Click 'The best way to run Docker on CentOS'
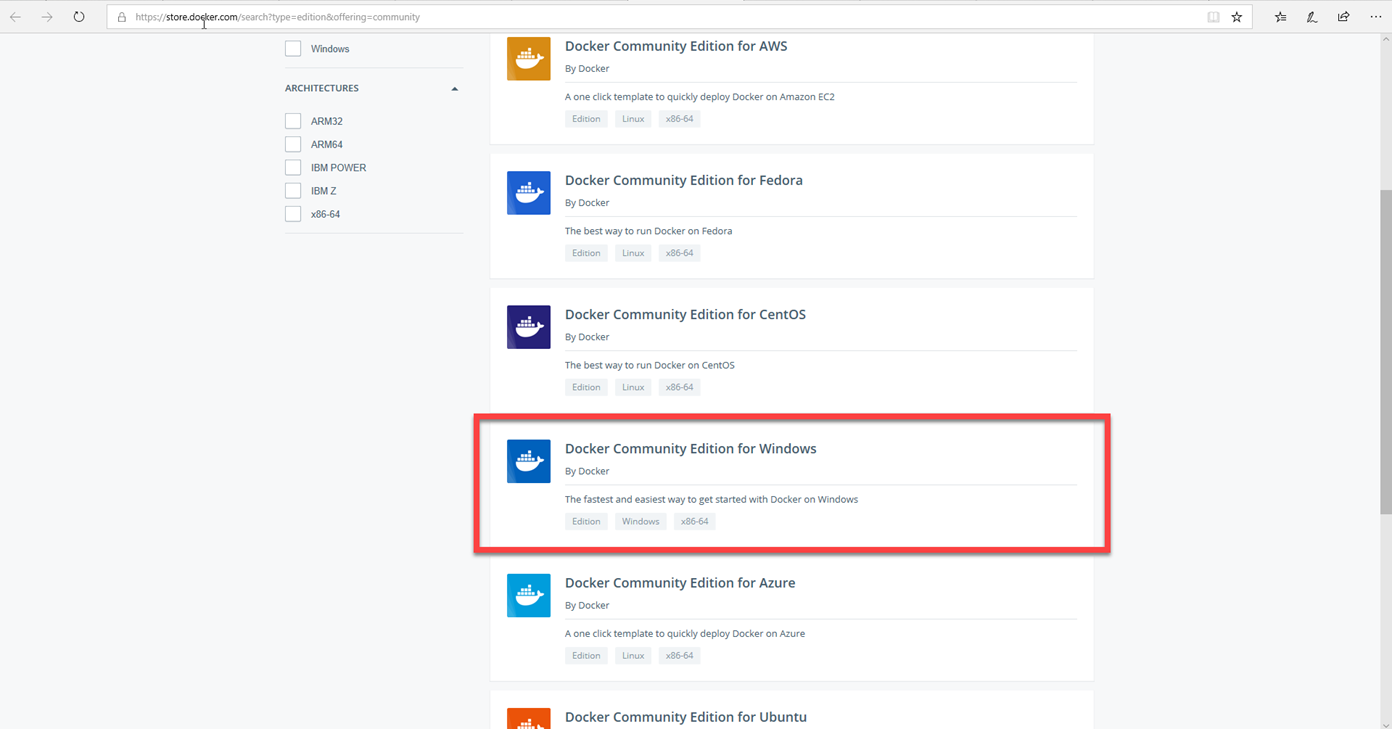This screenshot has width=1392, height=729. (x=649, y=365)
